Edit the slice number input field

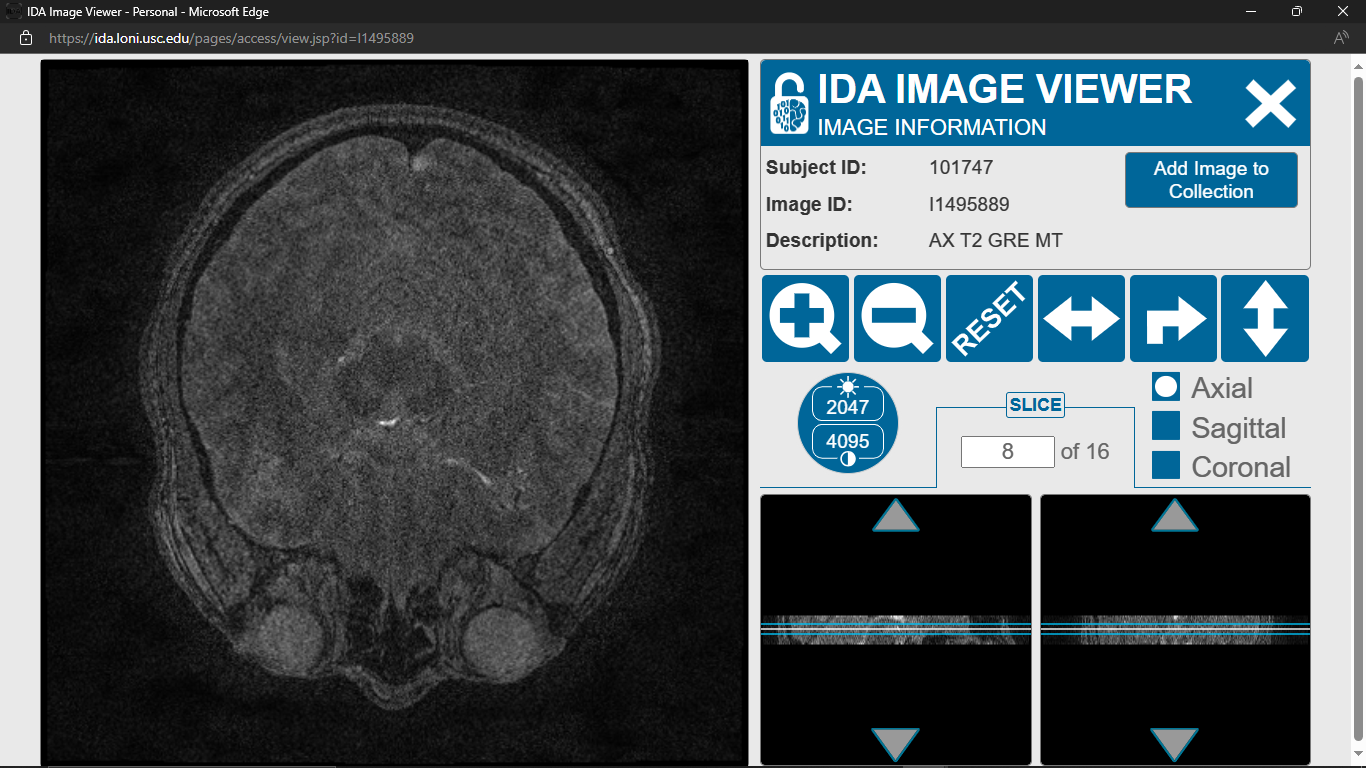1007,451
